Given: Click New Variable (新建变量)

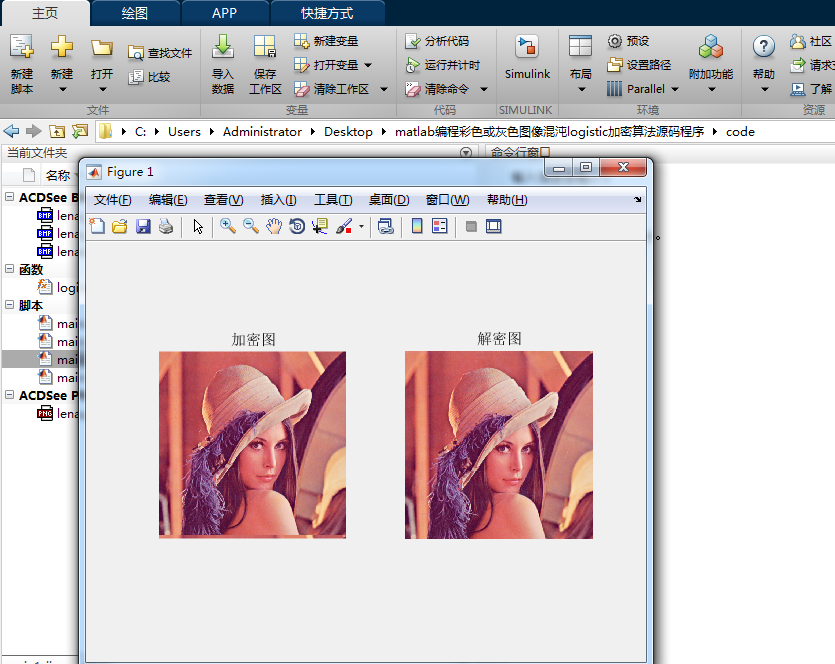Looking at the screenshot, I should coord(325,41).
